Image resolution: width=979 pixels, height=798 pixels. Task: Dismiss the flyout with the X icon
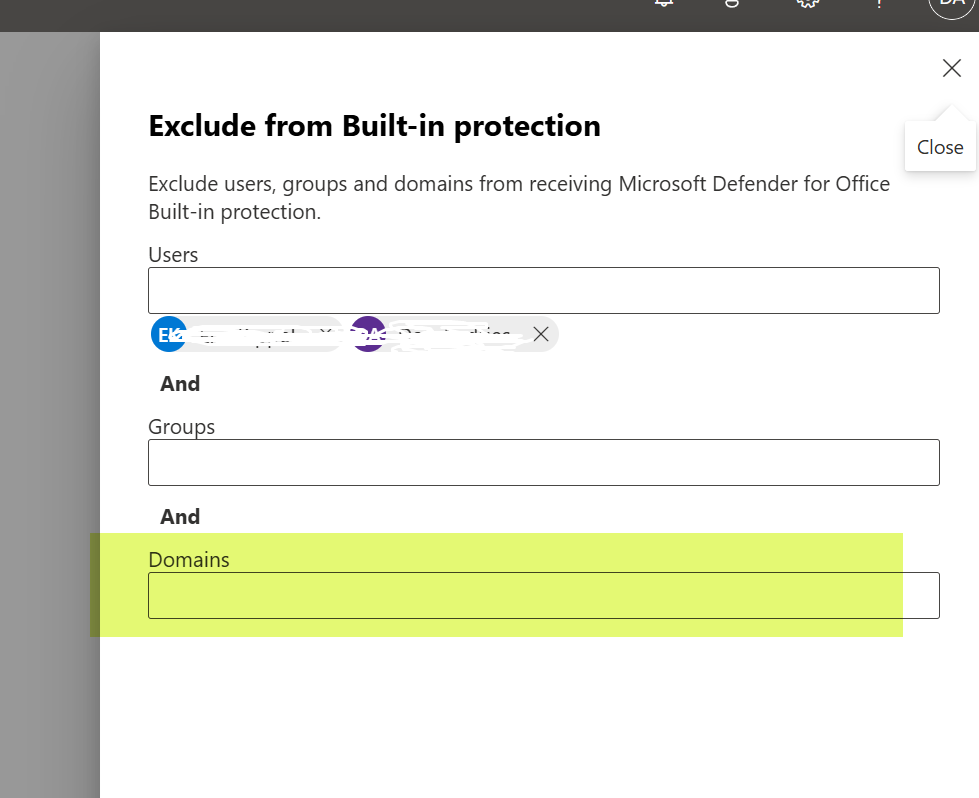point(951,68)
